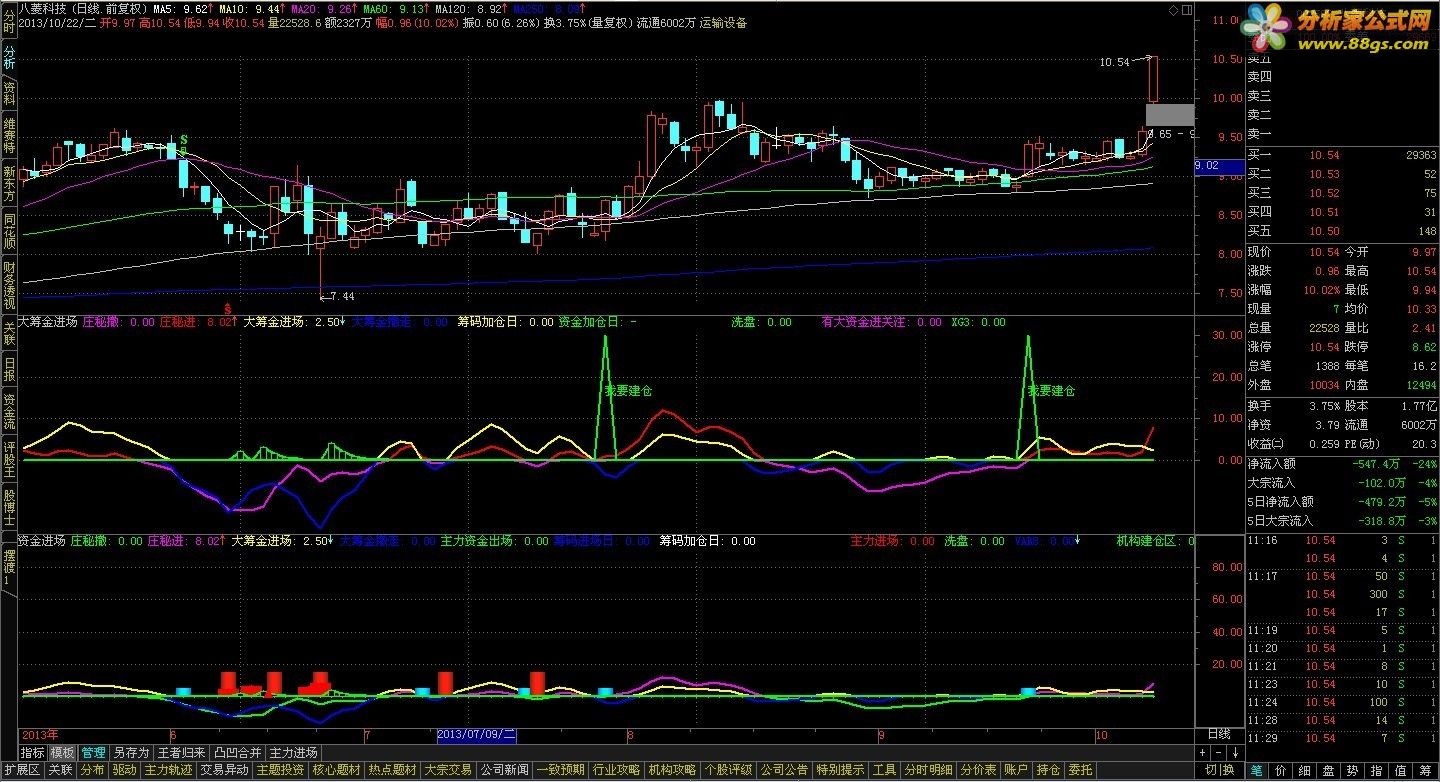Screen dimensions: 1440x782
Task: Click 扩展区 in bottom bar
Action: (x=22, y=770)
